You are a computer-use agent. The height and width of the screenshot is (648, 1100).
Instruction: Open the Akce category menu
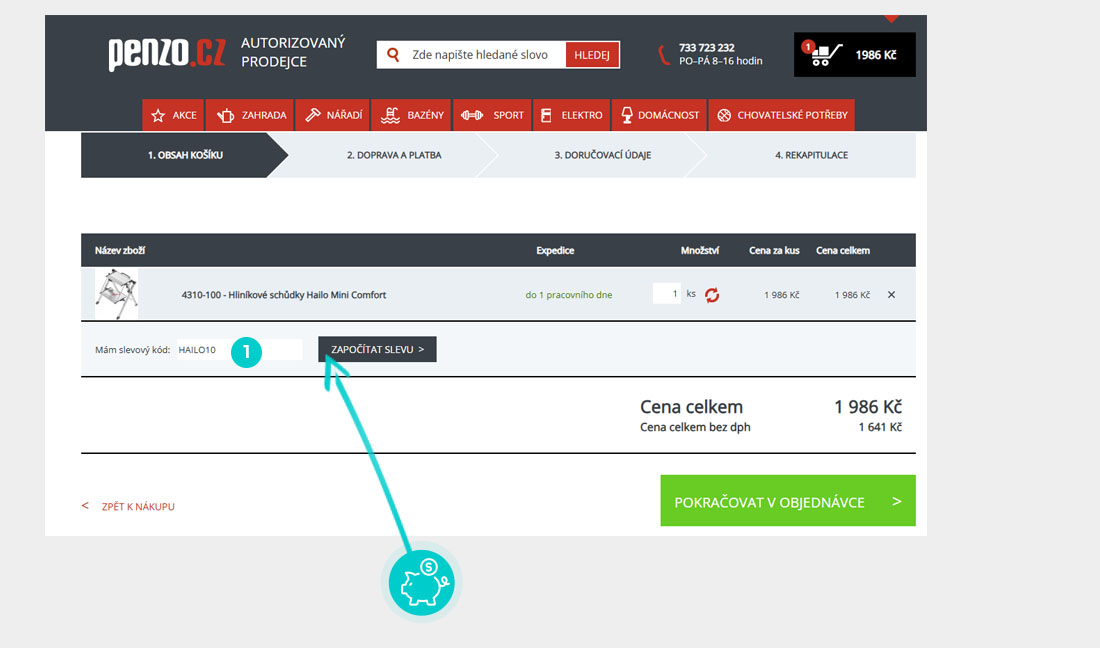(x=173, y=115)
